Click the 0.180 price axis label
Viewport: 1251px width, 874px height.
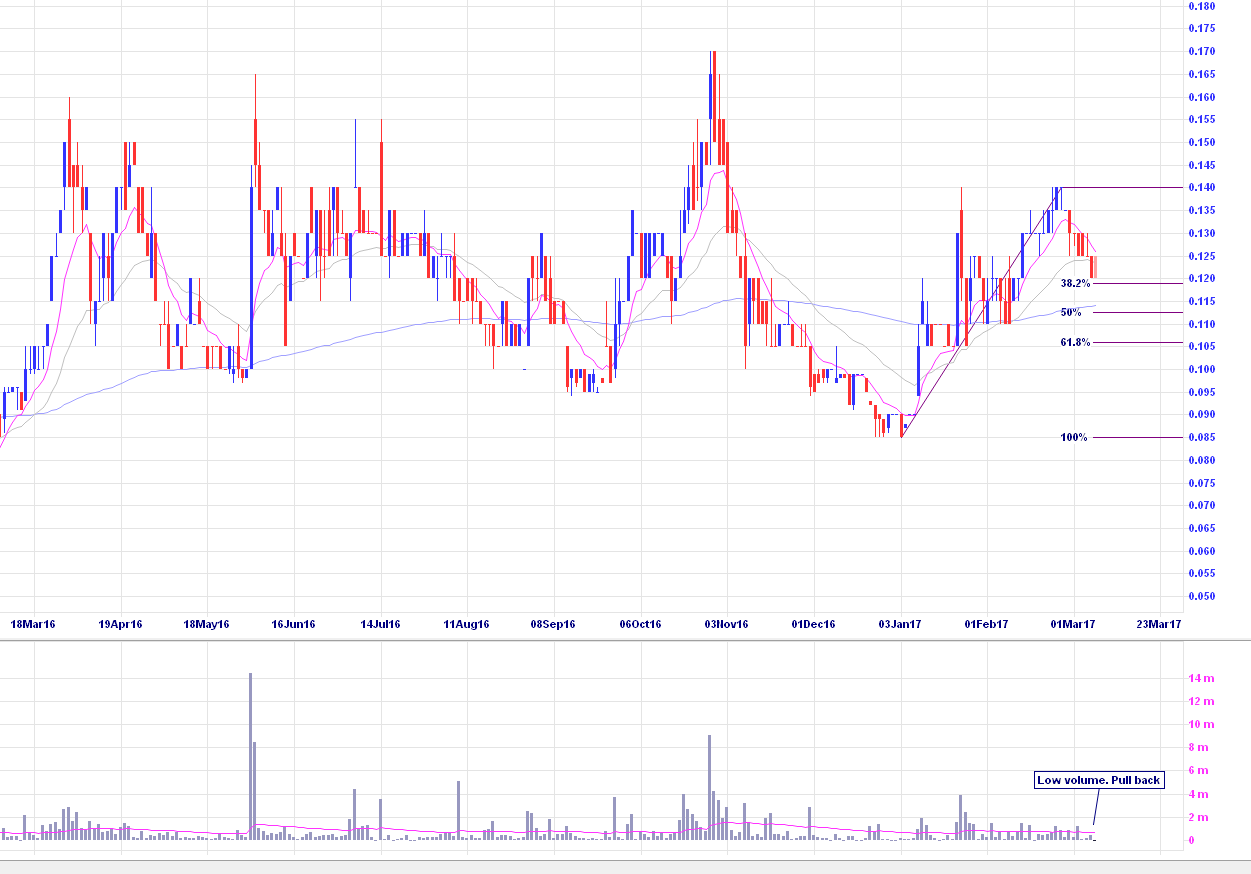coord(1201,6)
